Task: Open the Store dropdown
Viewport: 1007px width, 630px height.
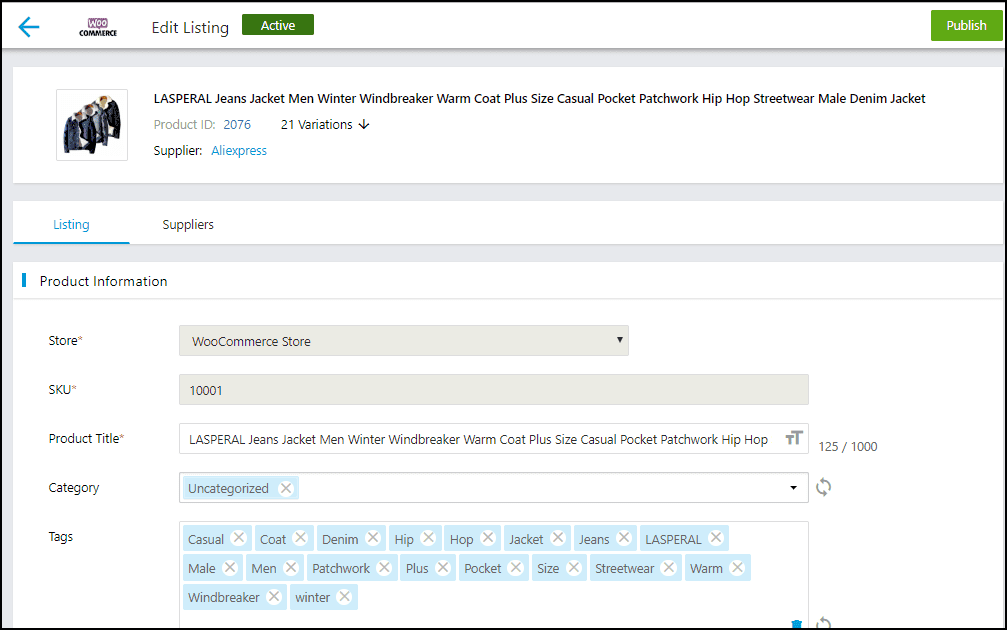Action: coord(403,340)
